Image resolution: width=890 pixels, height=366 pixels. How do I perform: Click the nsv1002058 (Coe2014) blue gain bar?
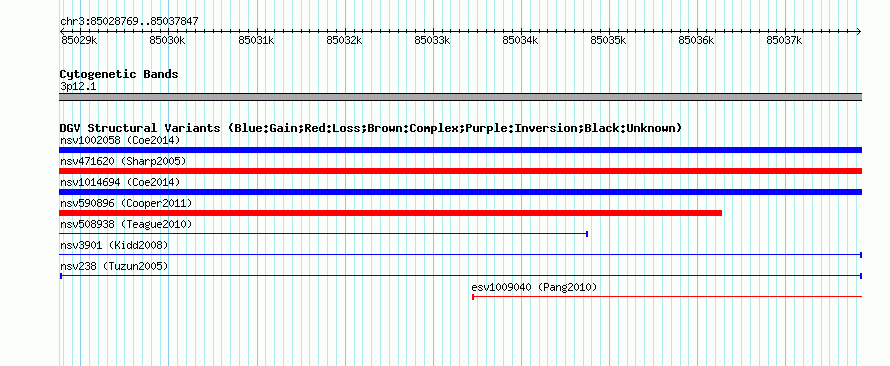[x=460, y=150]
